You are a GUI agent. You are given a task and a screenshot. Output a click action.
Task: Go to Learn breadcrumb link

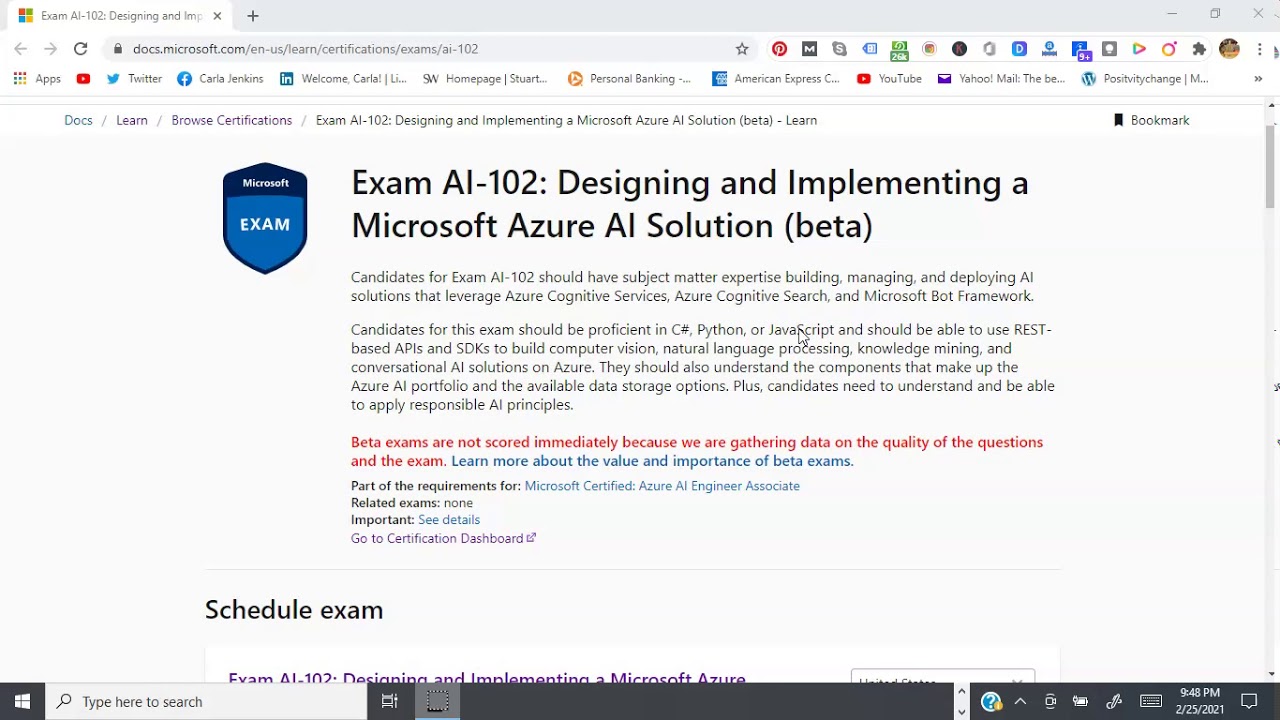click(x=132, y=120)
